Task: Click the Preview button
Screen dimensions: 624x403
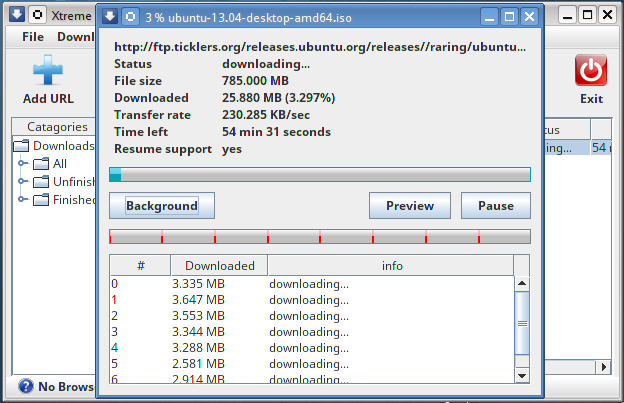Action: pyautogui.click(x=410, y=206)
